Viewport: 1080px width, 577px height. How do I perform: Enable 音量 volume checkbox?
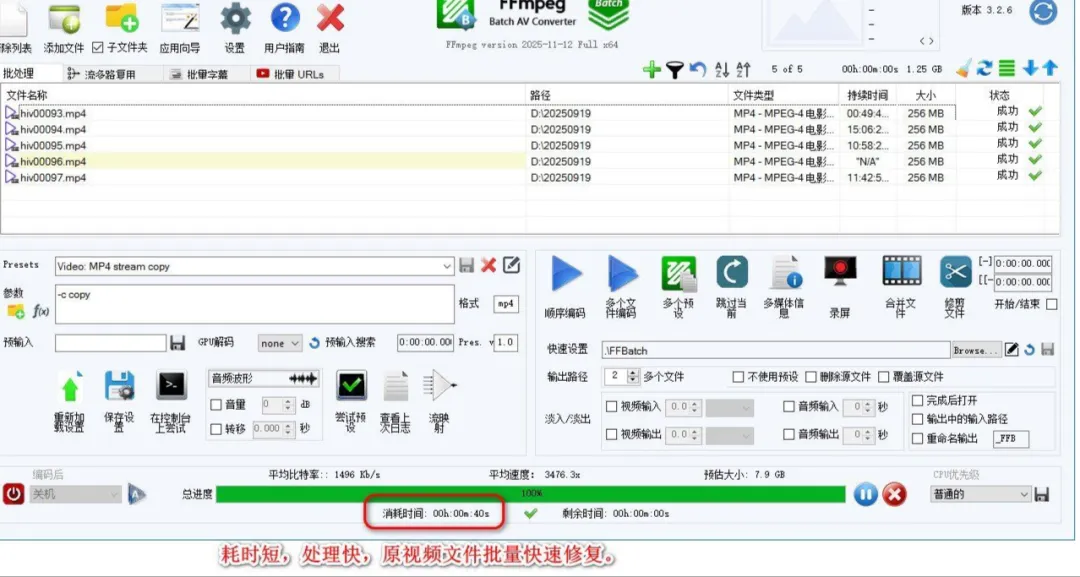point(216,405)
